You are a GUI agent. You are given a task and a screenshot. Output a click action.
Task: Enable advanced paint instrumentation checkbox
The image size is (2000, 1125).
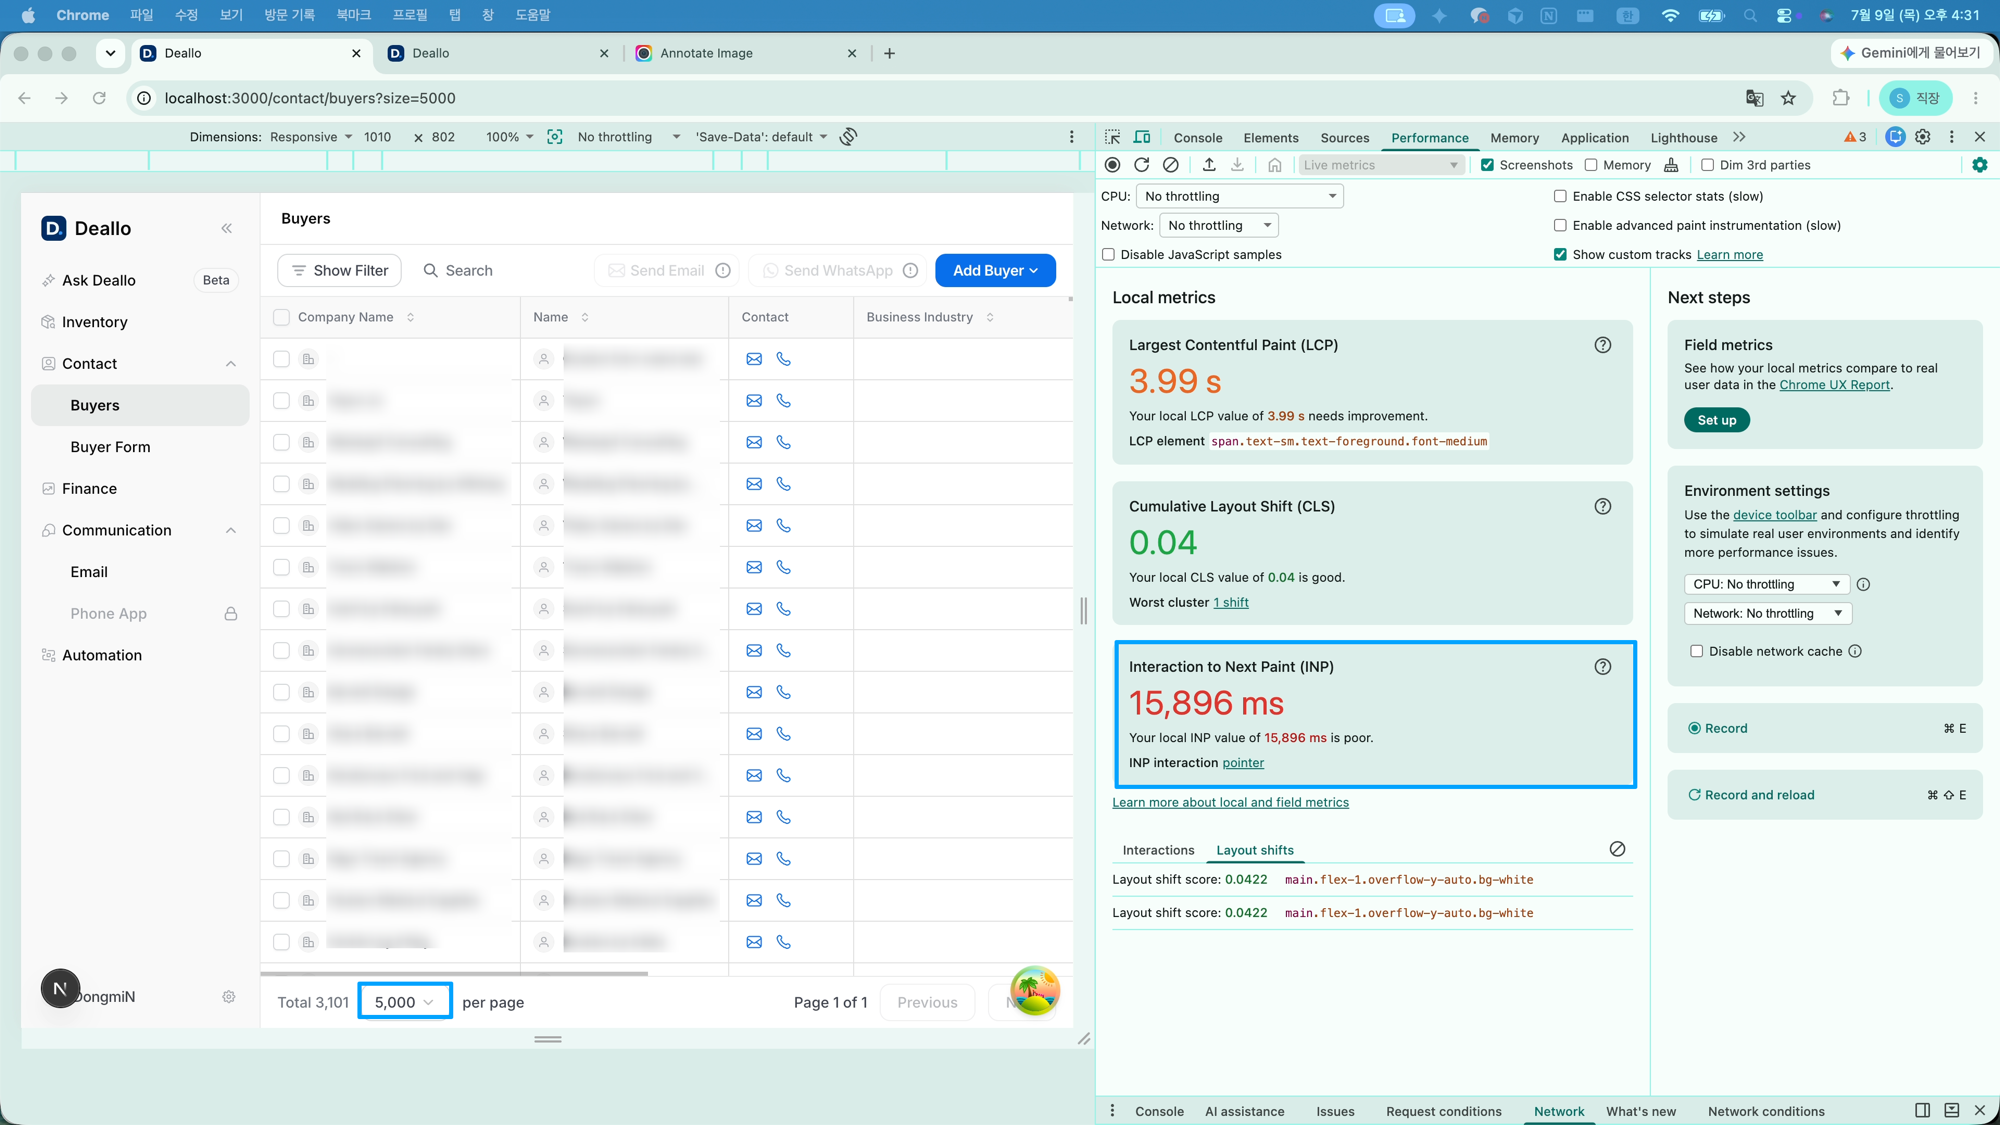[x=1560, y=225]
